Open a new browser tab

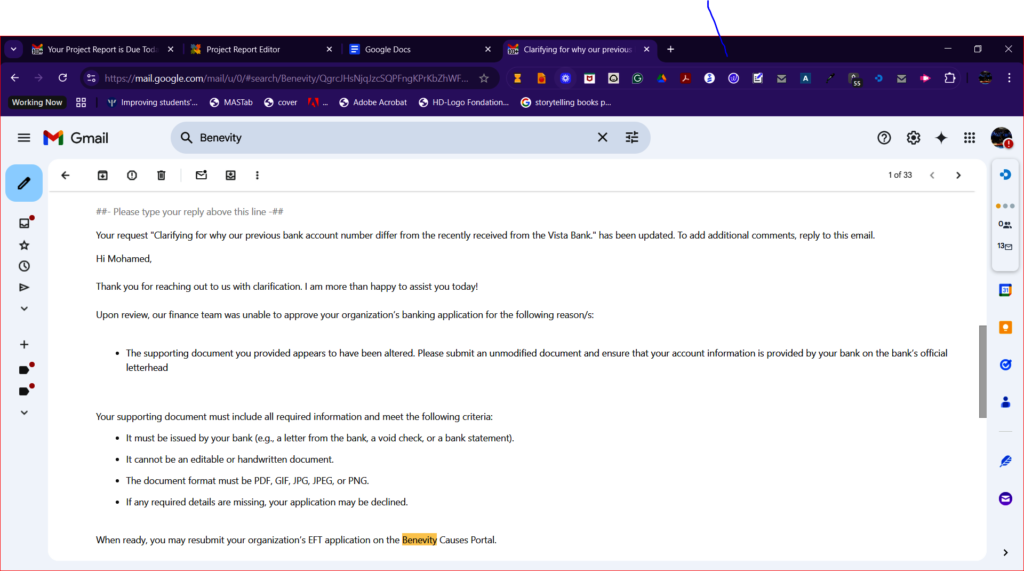(670, 50)
